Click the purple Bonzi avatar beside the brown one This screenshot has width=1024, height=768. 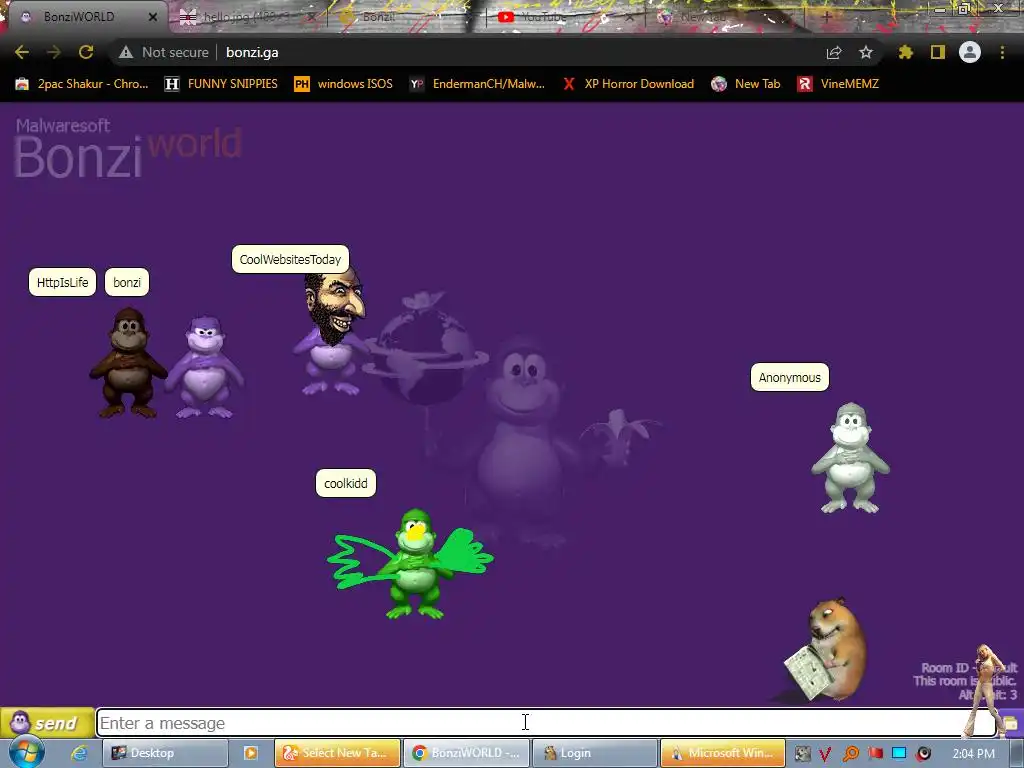[x=205, y=367]
